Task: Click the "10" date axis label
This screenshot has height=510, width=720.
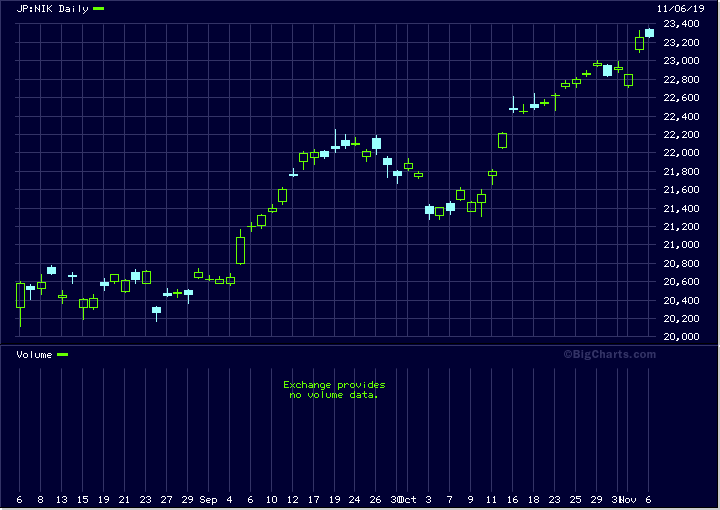Action: click(271, 499)
